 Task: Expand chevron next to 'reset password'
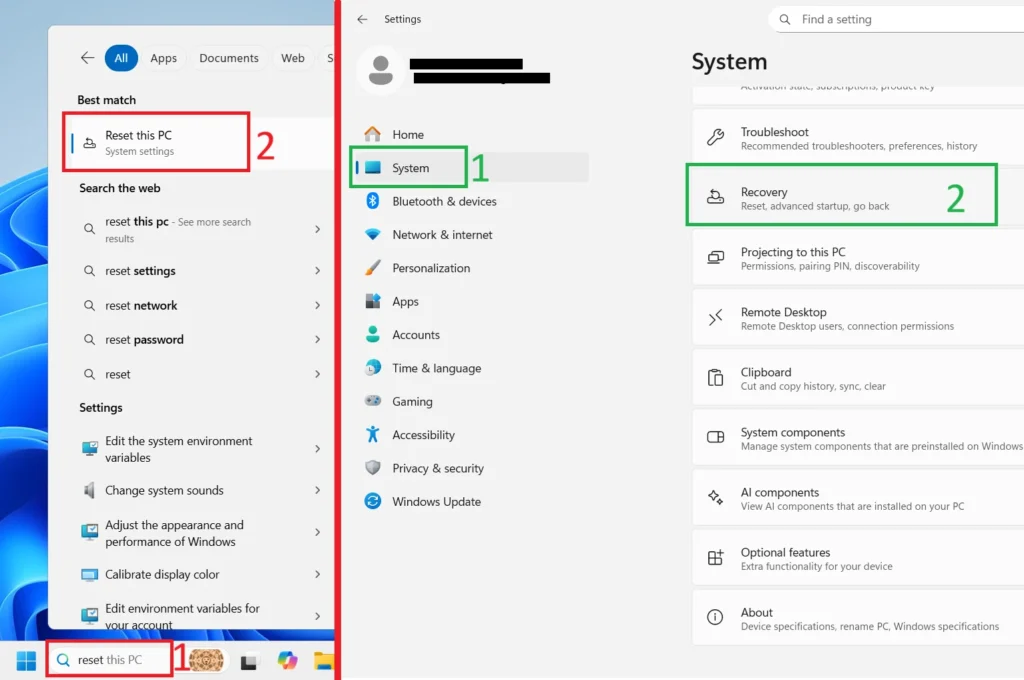318,340
